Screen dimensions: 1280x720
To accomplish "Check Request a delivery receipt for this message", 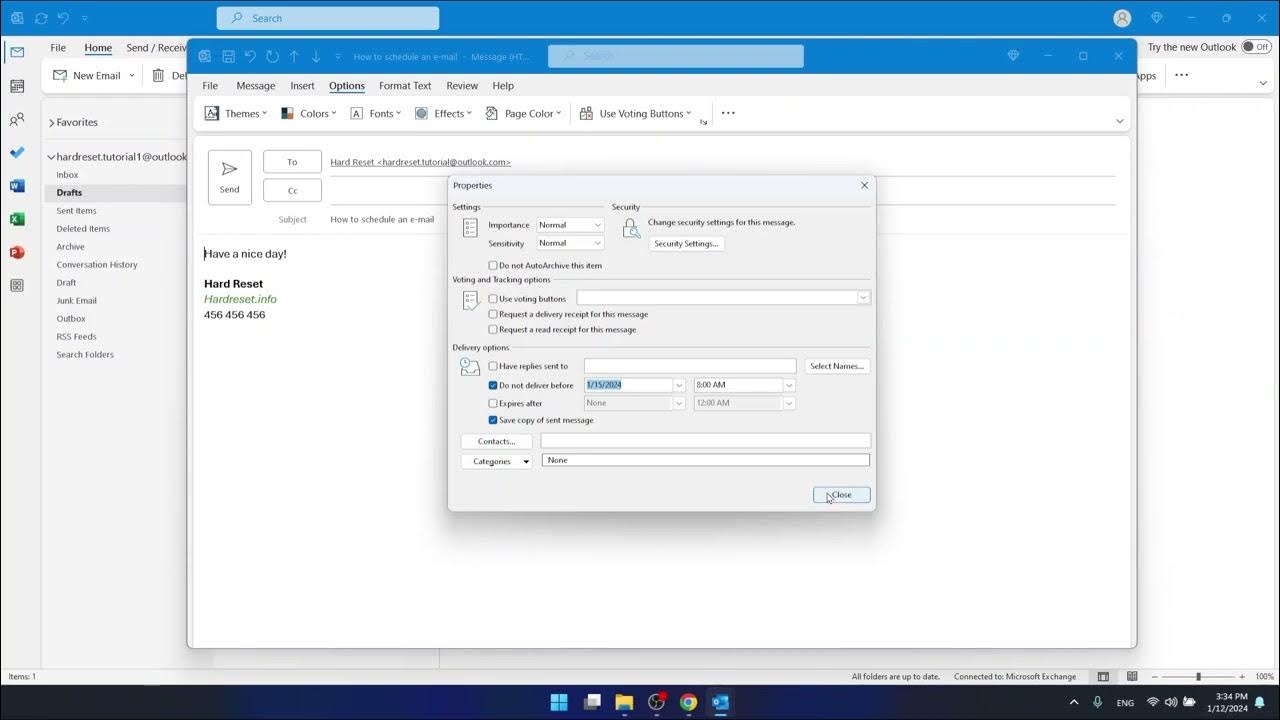I will [492, 314].
